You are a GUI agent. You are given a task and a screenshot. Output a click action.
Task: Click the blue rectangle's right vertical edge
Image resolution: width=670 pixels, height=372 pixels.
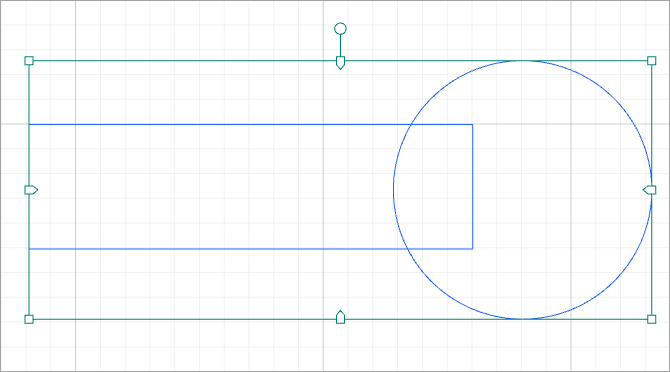click(x=473, y=187)
